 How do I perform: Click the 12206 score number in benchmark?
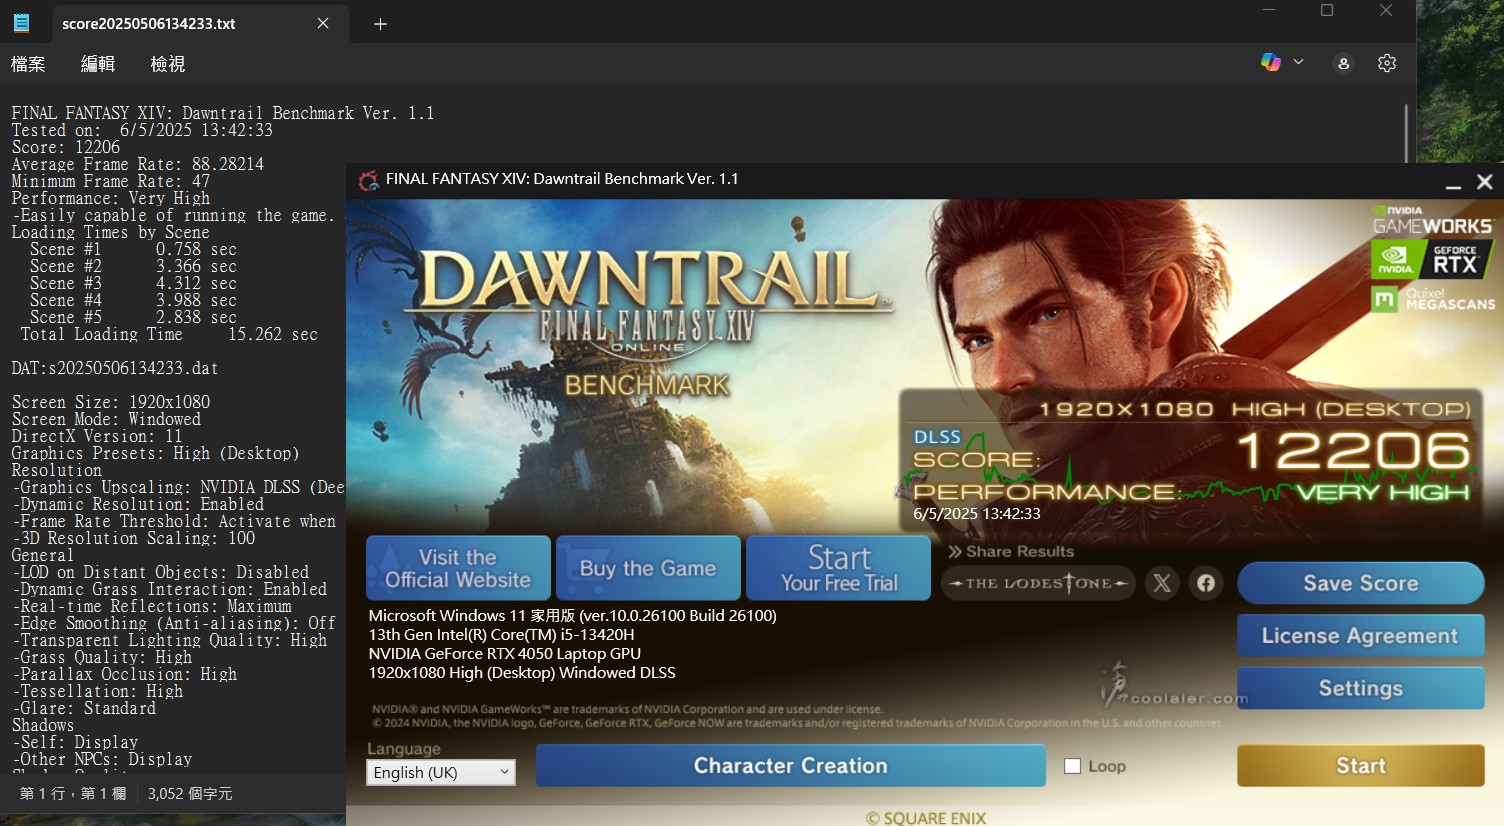coord(1354,451)
